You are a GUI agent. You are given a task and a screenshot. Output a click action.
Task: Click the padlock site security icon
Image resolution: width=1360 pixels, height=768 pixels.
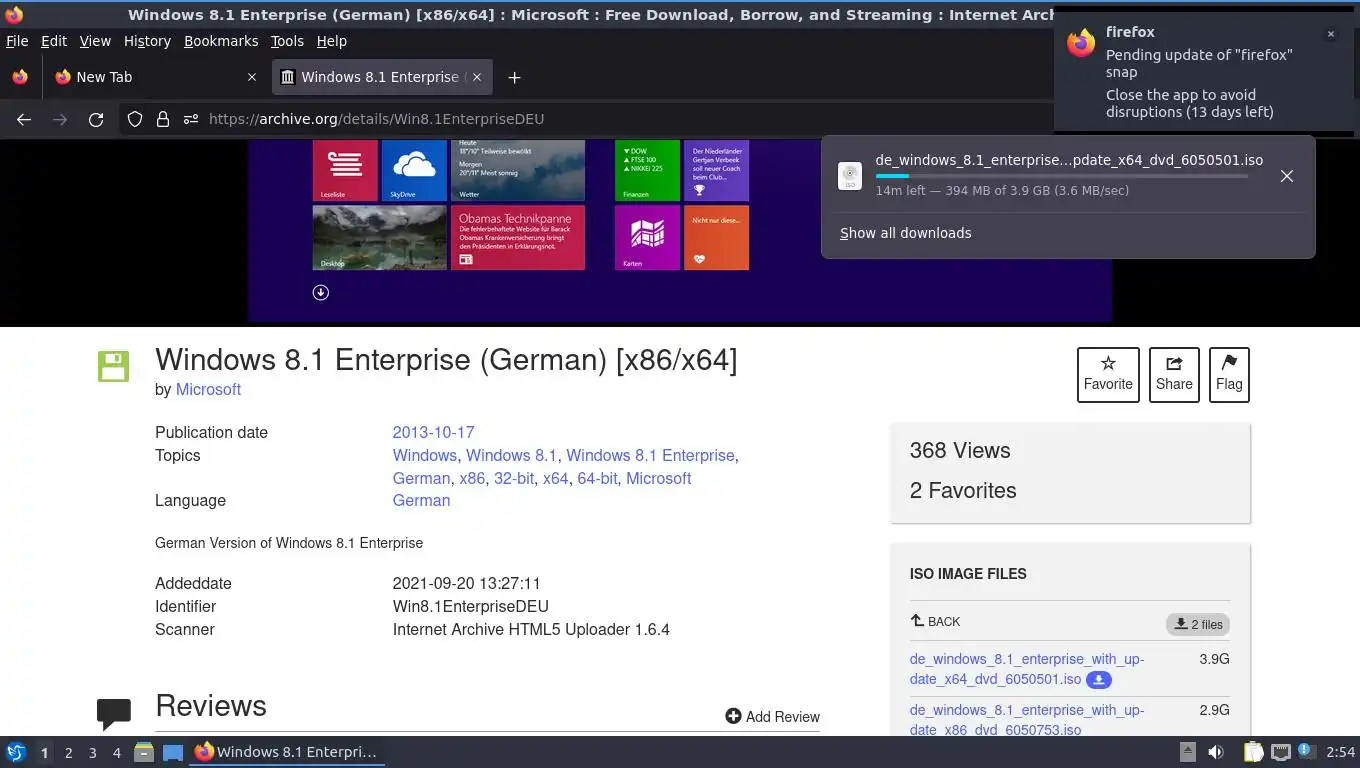pos(163,119)
